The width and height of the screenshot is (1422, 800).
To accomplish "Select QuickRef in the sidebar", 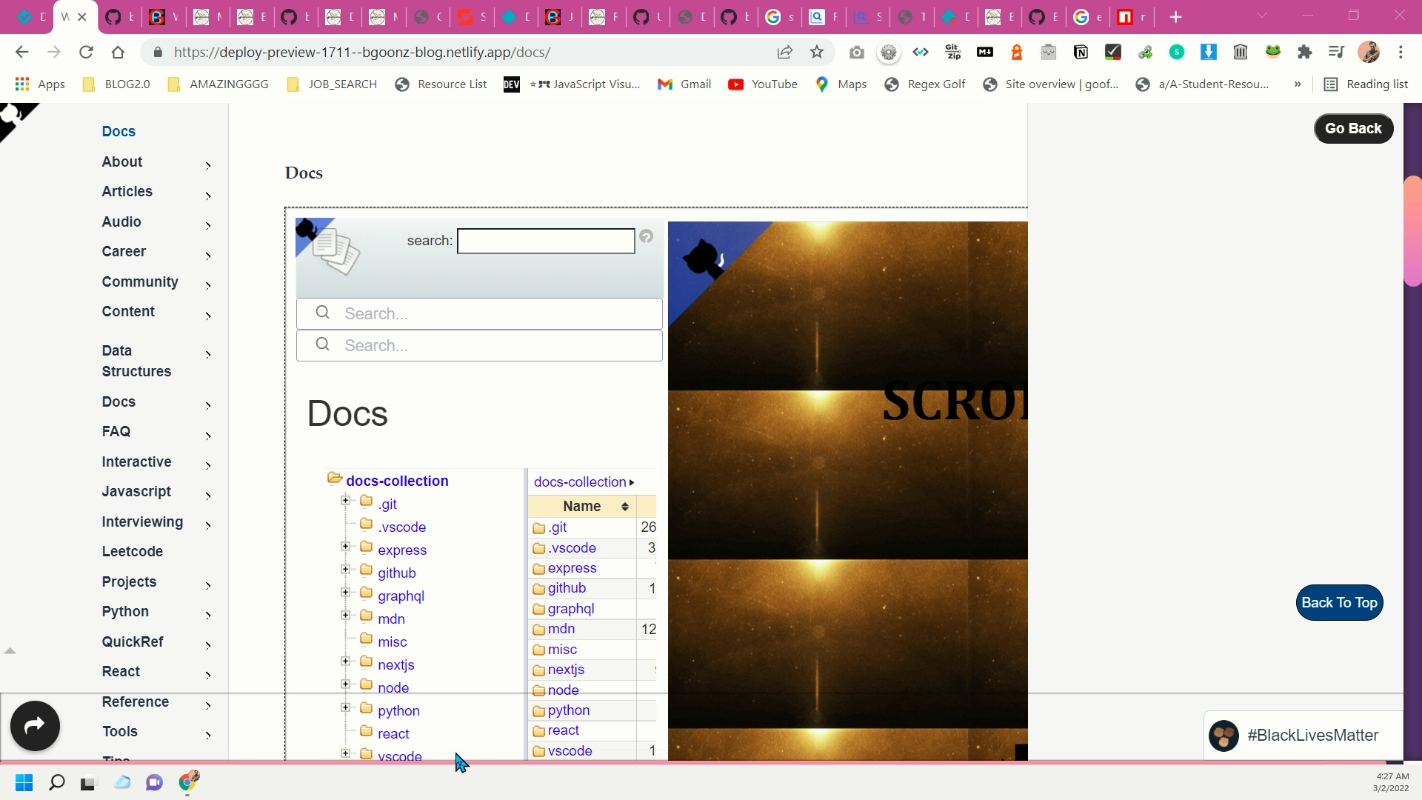I will (x=132, y=642).
